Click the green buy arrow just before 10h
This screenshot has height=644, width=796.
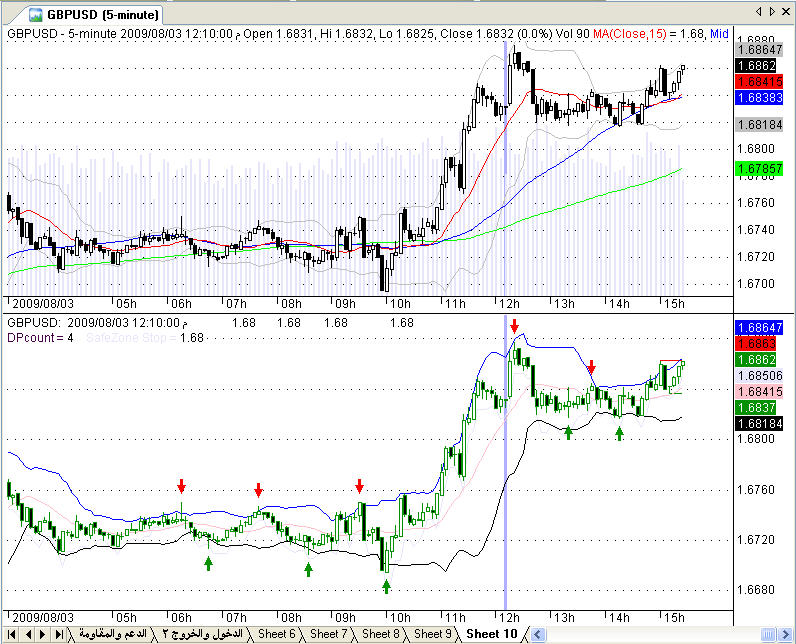[386, 585]
